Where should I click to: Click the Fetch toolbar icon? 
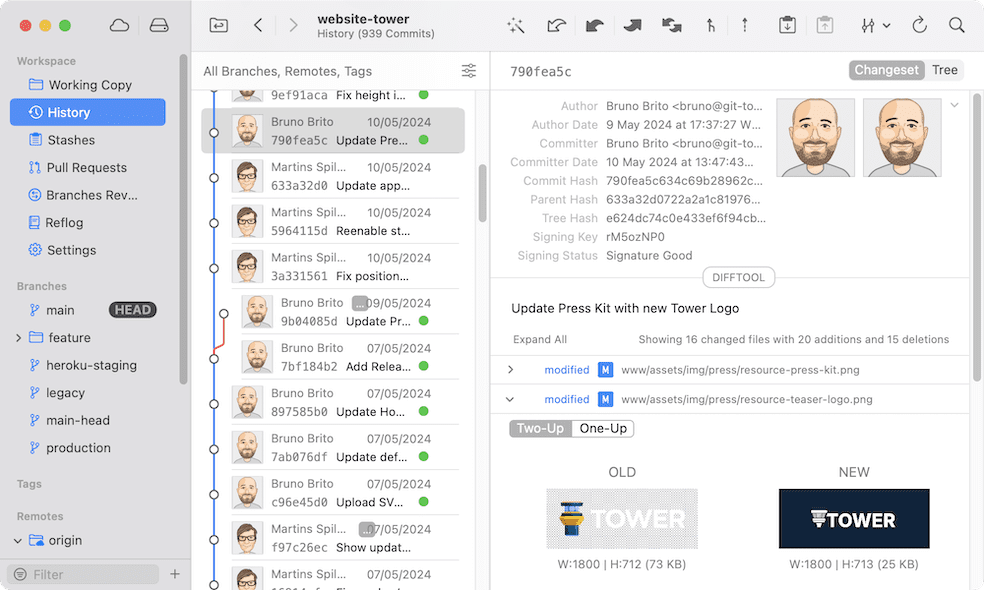pyautogui.click(x=556, y=25)
